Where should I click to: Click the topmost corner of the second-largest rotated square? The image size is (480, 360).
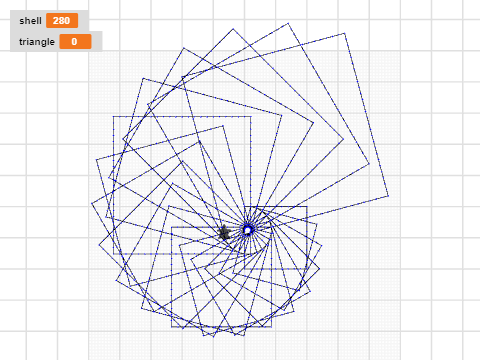pyautogui.click(x=288, y=23)
